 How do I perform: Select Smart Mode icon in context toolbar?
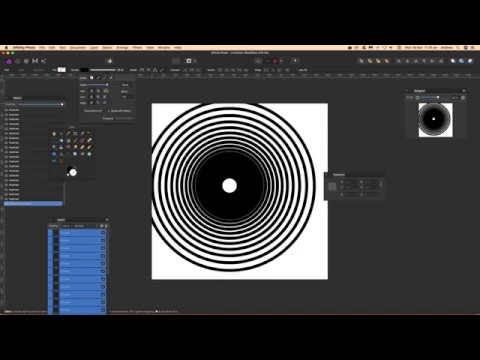click(x=148, y=70)
